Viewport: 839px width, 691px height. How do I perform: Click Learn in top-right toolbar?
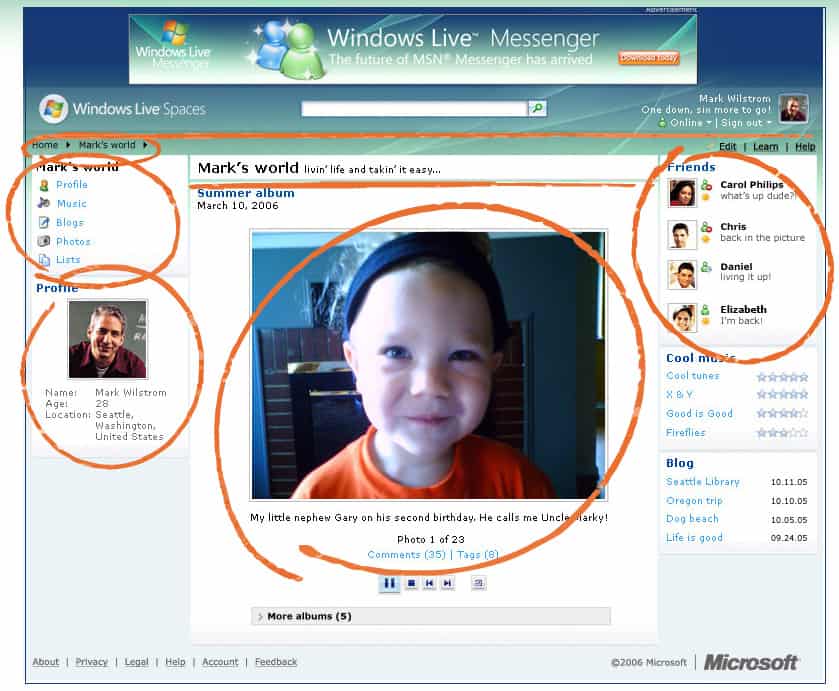click(765, 147)
